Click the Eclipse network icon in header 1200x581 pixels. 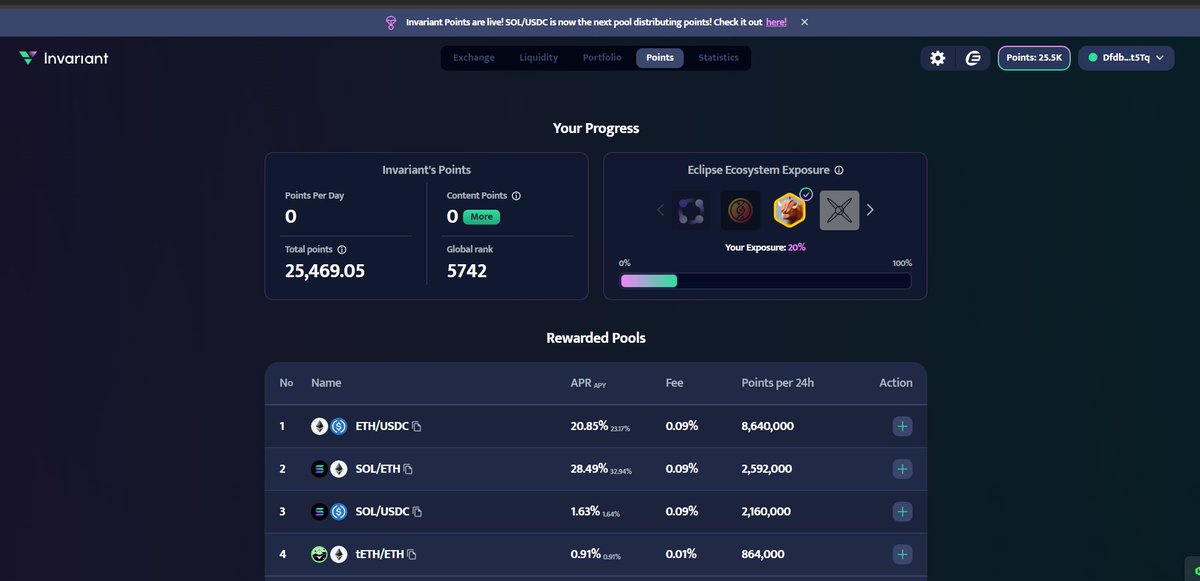click(x=973, y=58)
